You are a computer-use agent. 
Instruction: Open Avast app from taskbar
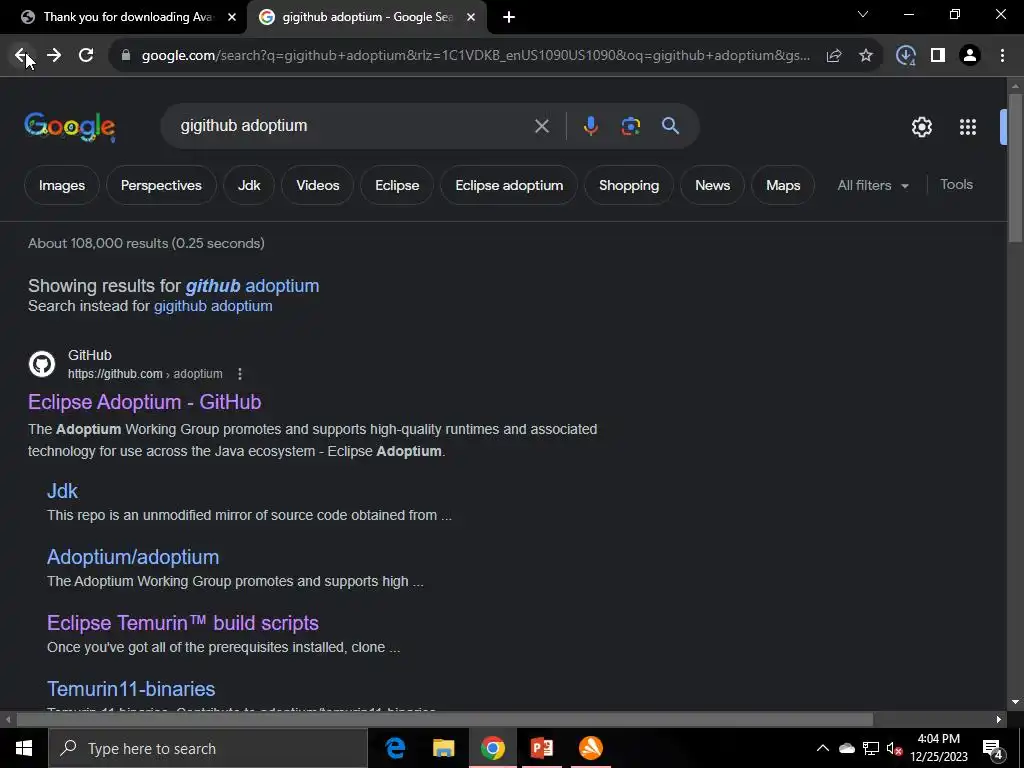(590, 748)
